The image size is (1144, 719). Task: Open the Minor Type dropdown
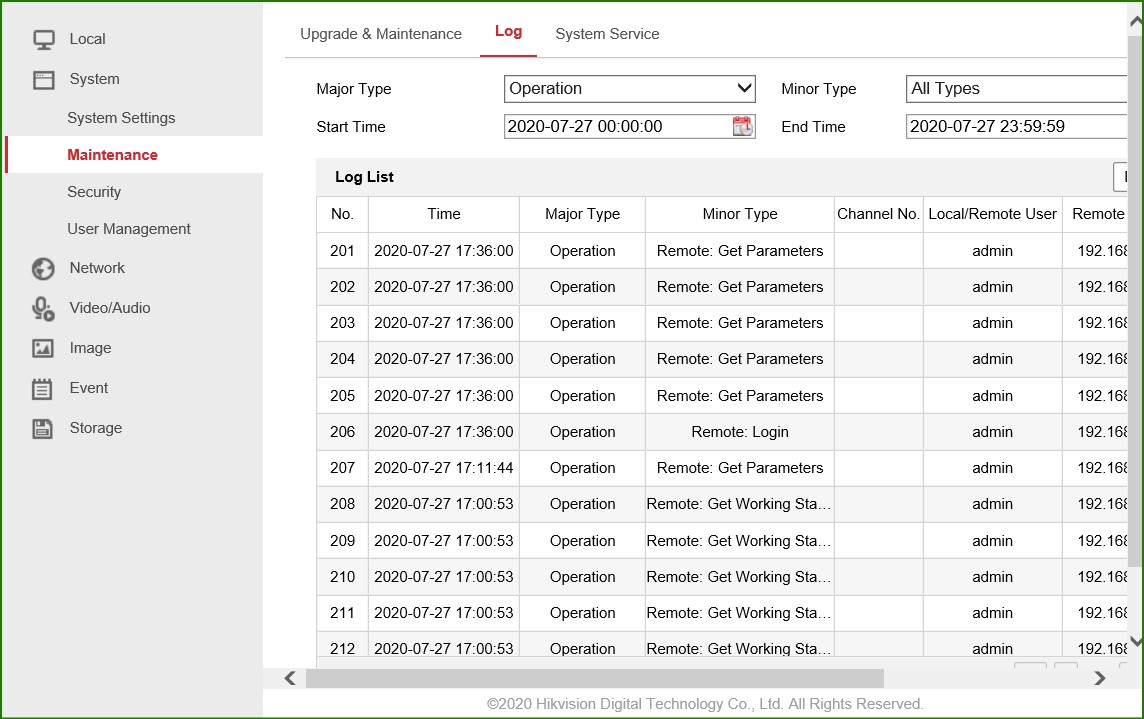tap(1017, 89)
